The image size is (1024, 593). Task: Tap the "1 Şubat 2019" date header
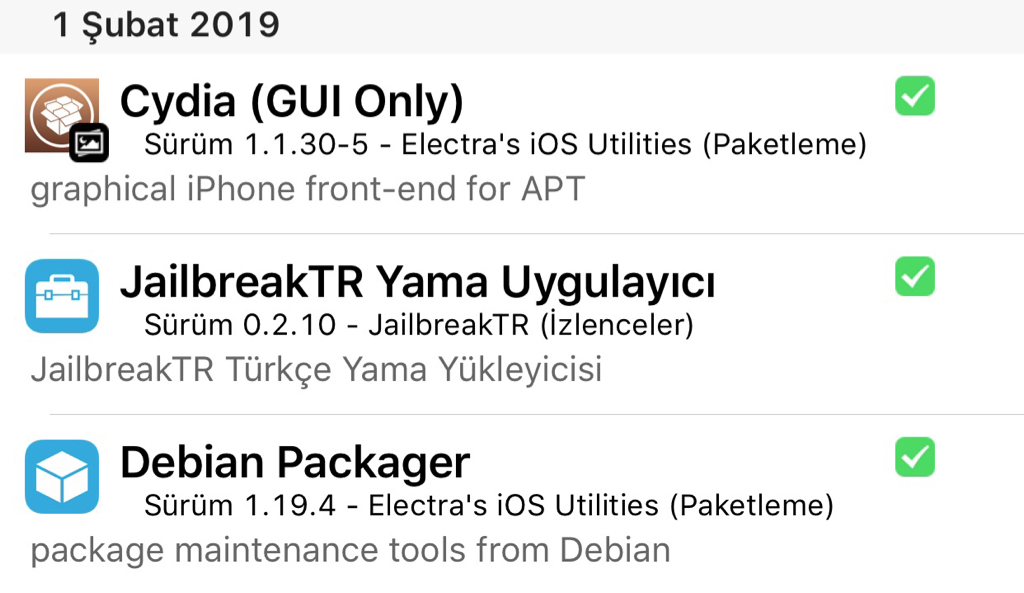[x=166, y=25]
